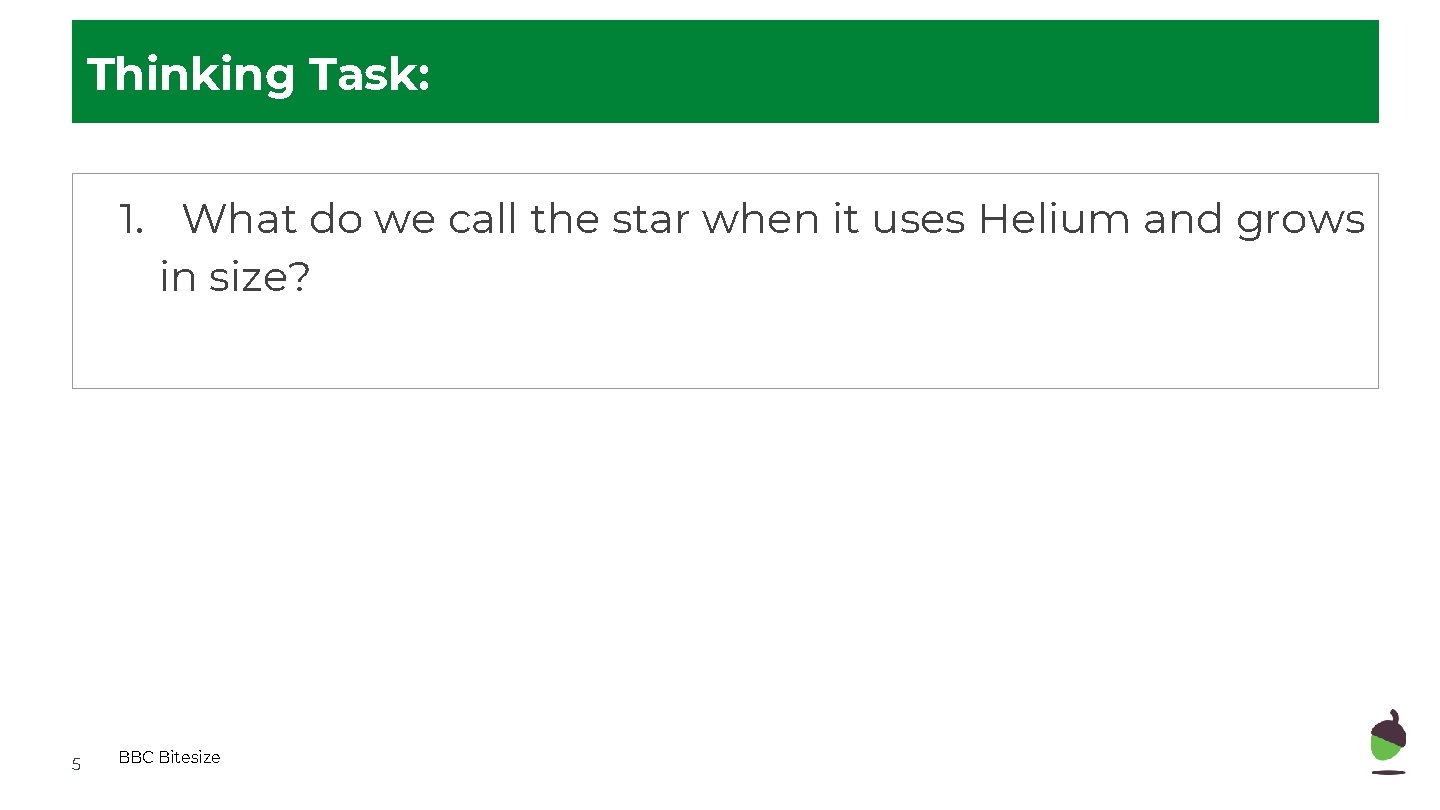This screenshot has height=810, width=1440.
Task: Click the word 'What' in the question
Action: [239, 219]
